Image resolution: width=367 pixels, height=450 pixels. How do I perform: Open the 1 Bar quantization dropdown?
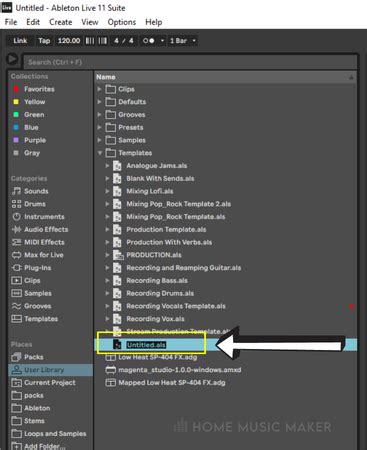[183, 41]
